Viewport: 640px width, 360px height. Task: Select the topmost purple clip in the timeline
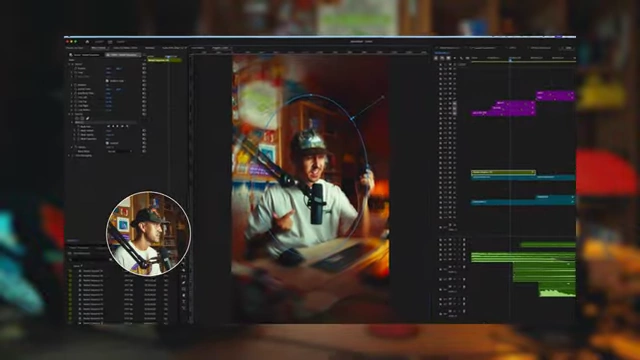(x=555, y=93)
